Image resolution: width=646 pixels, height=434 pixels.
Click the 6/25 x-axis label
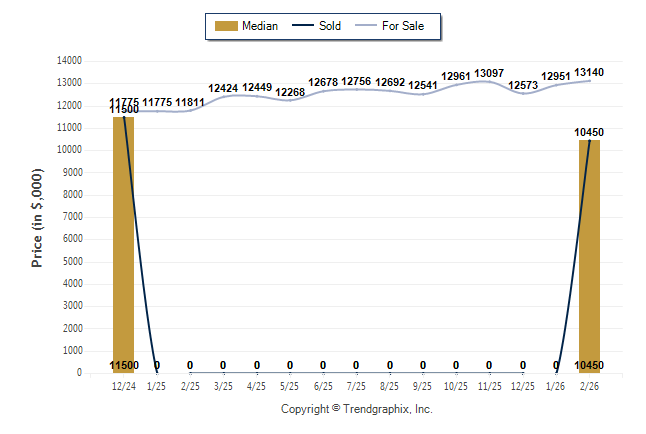pos(323,385)
